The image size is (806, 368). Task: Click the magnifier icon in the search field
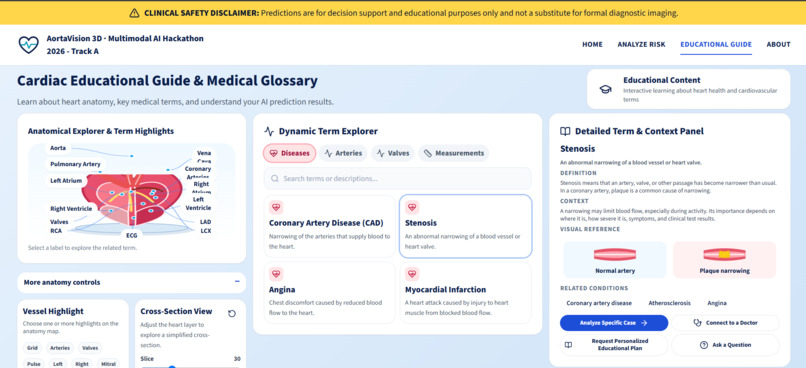pyautogui.click(x=274, y=179)
